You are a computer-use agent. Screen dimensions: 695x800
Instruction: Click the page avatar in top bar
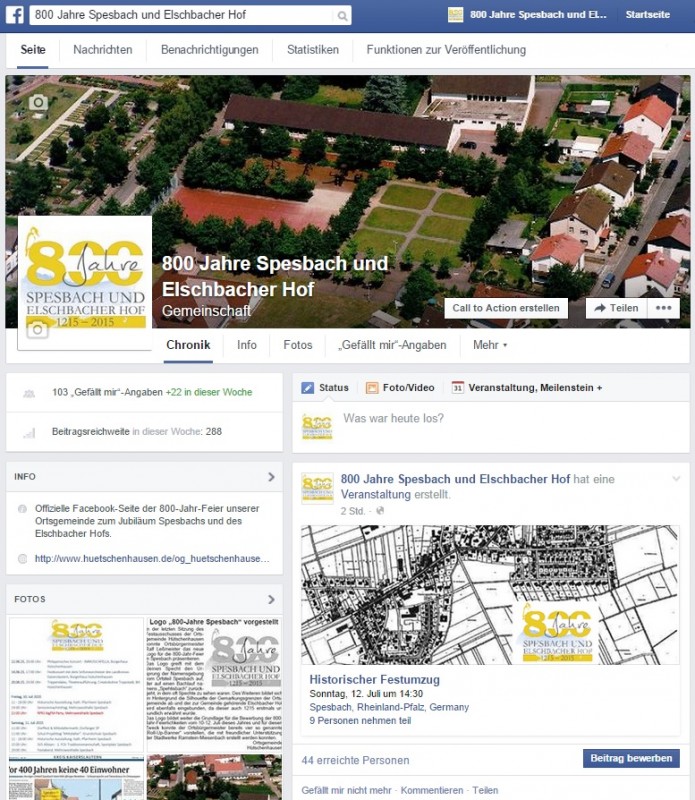click(x=455, y=15)
